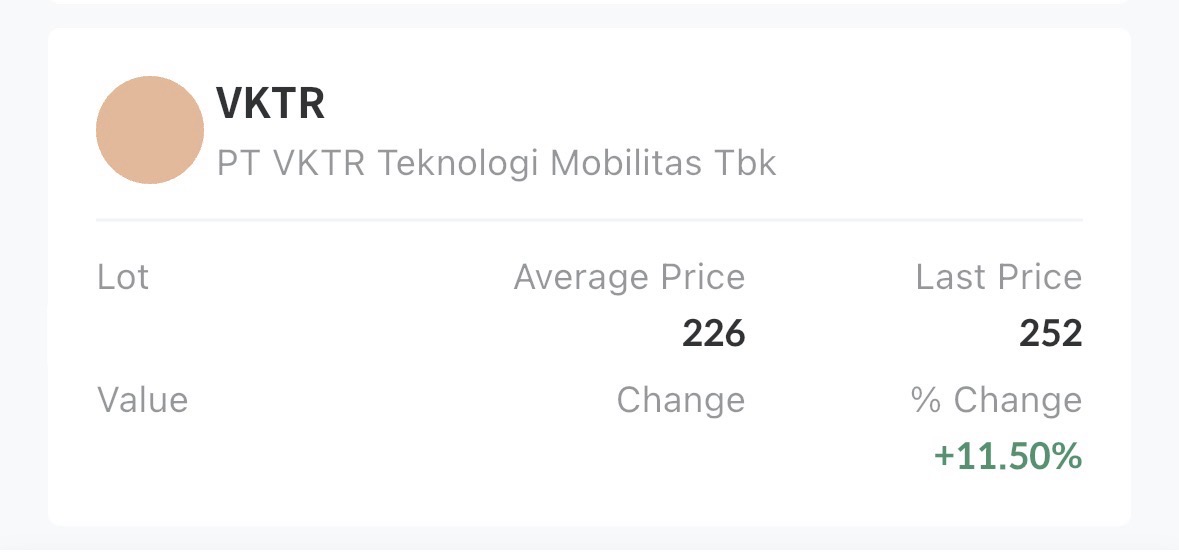Open the previous holding card above VKTR
Viewport: 1179px width, 556px height.
coord(589,2)
